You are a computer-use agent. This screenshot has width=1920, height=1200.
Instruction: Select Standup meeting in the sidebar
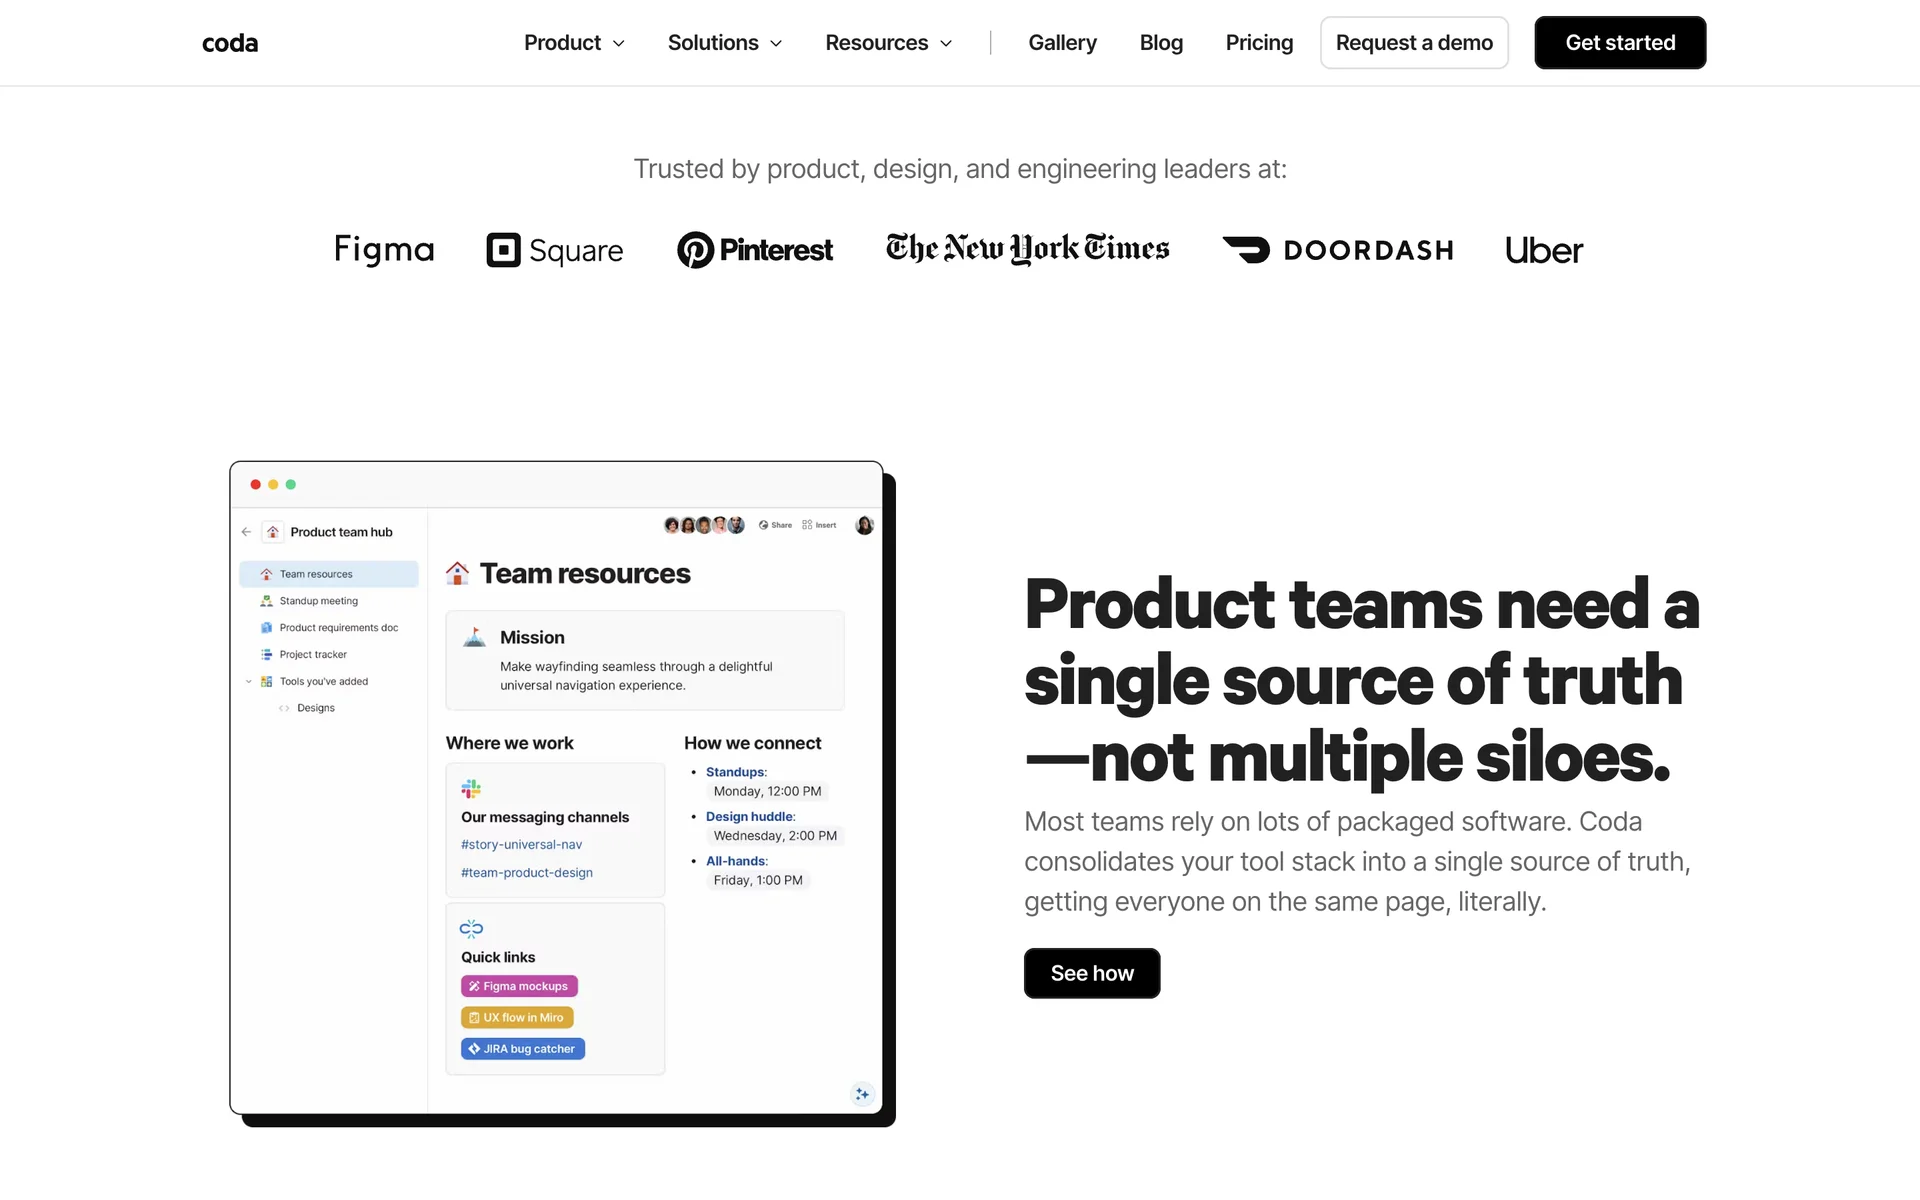[318, 601]
